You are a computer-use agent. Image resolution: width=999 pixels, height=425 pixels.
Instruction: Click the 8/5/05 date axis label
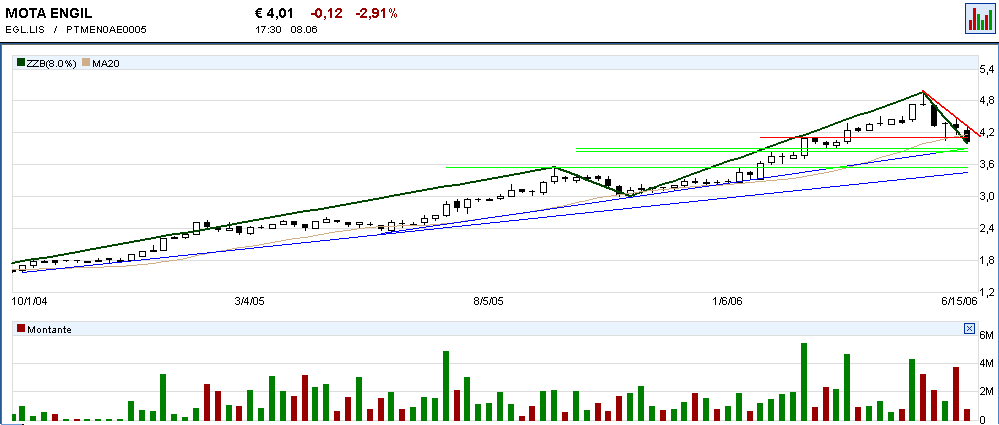489,300
